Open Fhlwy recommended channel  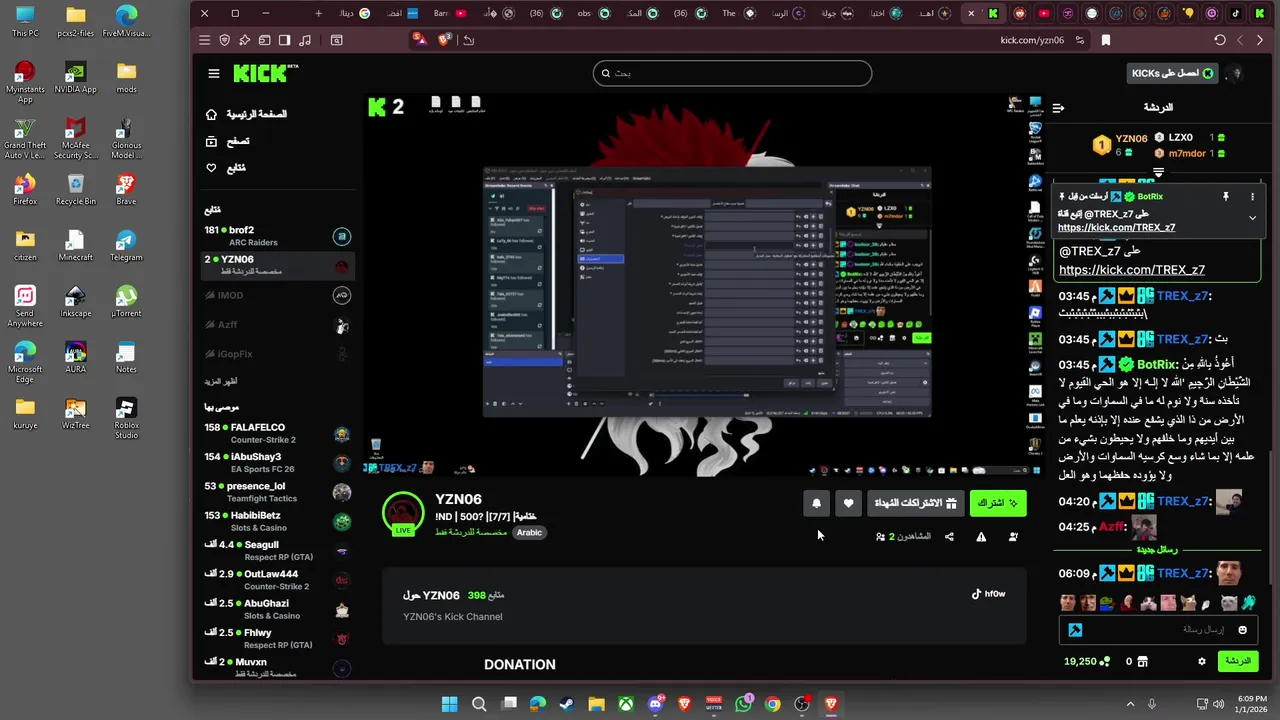click(277, 638)
